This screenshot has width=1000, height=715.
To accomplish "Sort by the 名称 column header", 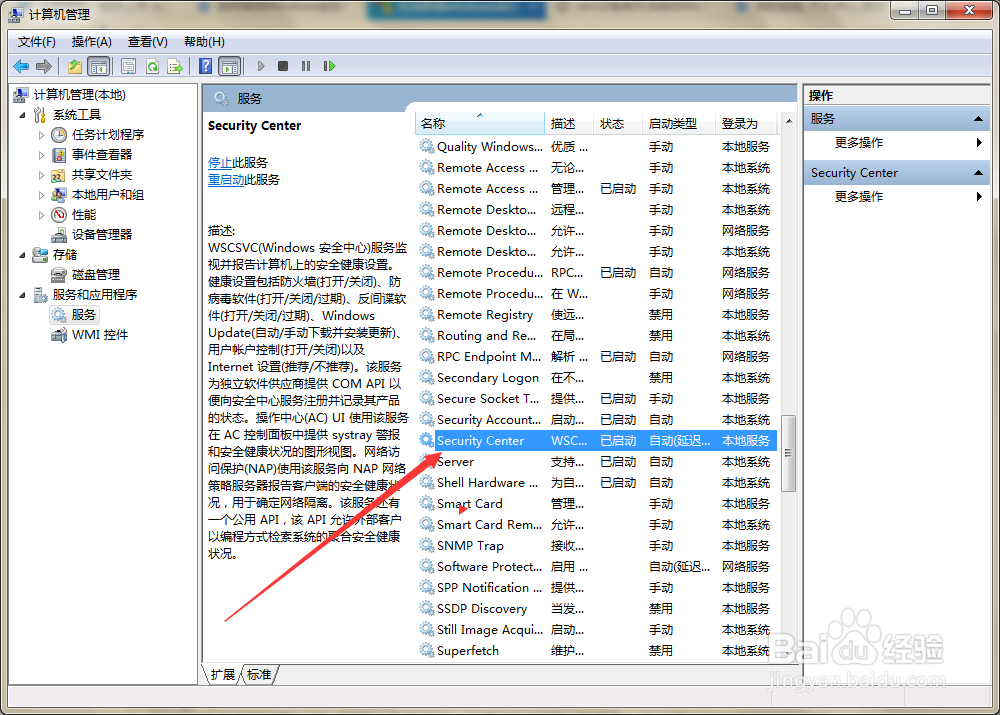I will (480, 123).
